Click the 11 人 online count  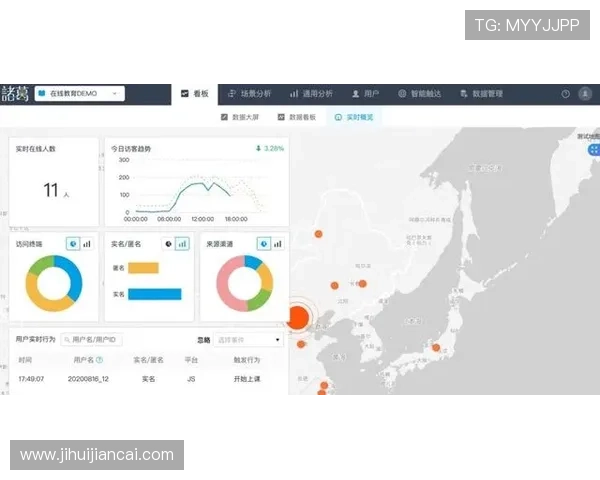56,190
